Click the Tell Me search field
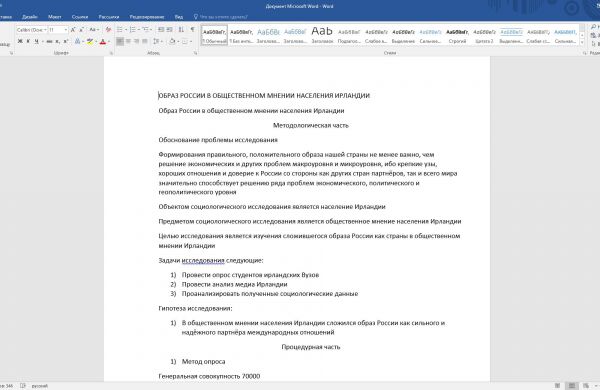This screenshot has height=390, width=600. (224, 17)
